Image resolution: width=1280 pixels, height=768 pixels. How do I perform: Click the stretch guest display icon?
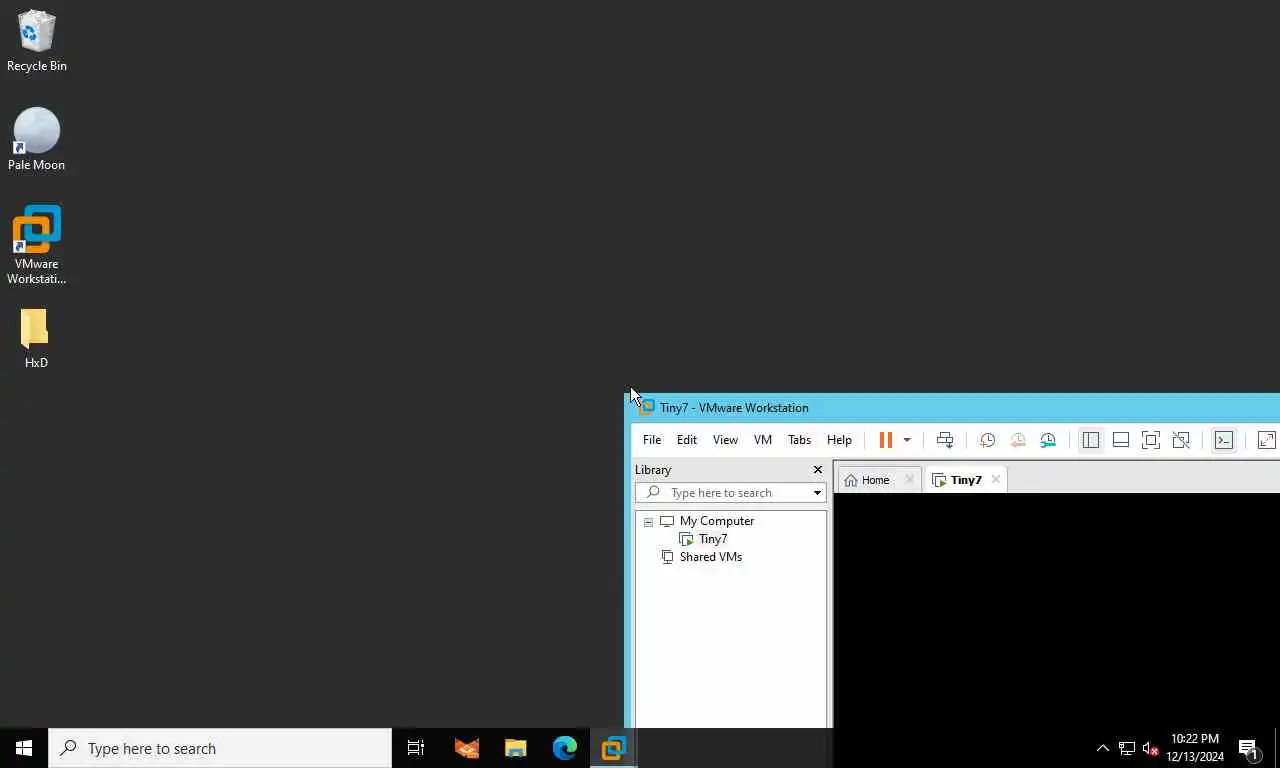point(1267,440)
